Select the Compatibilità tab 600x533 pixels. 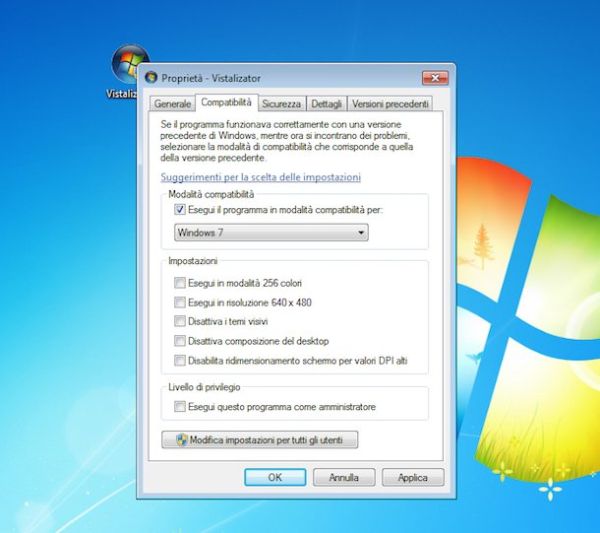coord(225,102)
